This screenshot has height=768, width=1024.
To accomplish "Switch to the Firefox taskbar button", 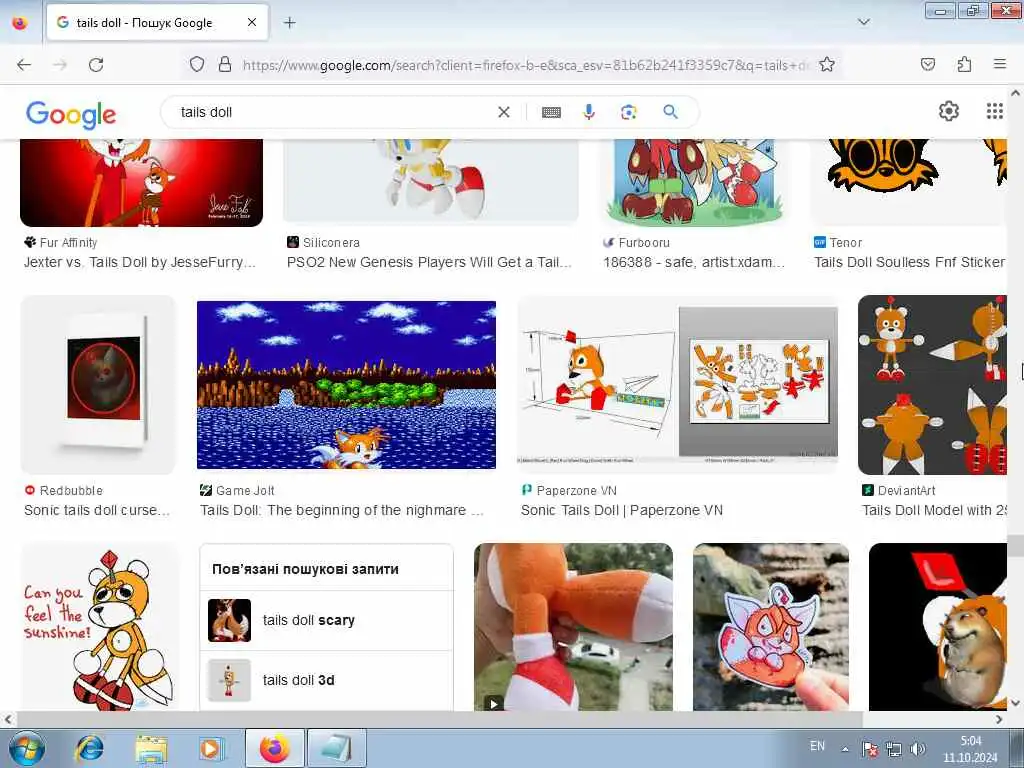I will point(274,748).
